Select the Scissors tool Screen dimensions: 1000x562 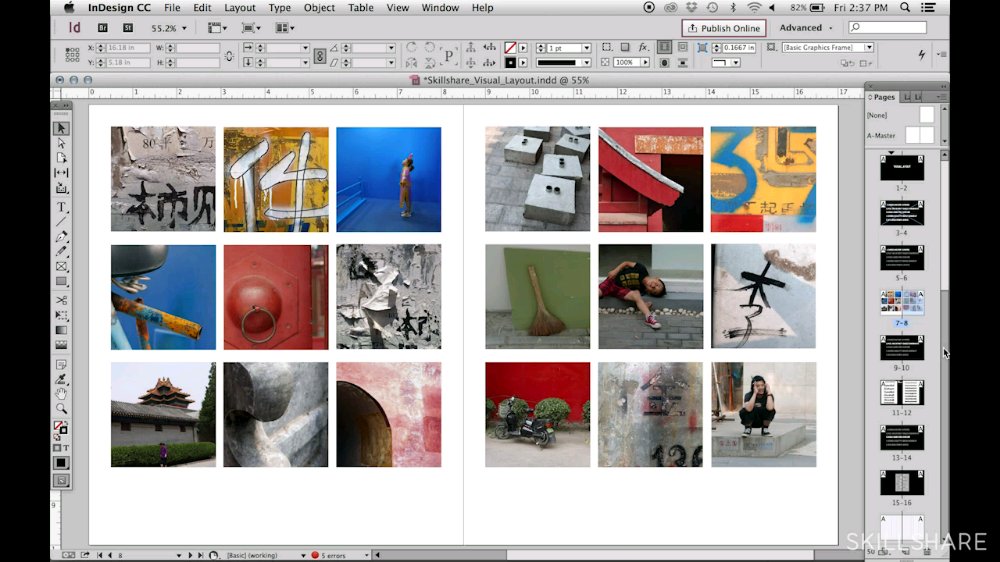click(61, 300)
